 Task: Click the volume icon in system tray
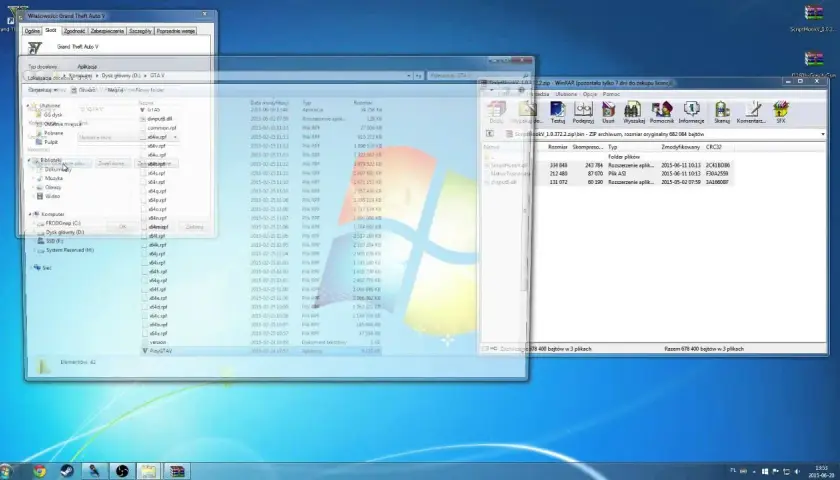click(x=797, y=471)
